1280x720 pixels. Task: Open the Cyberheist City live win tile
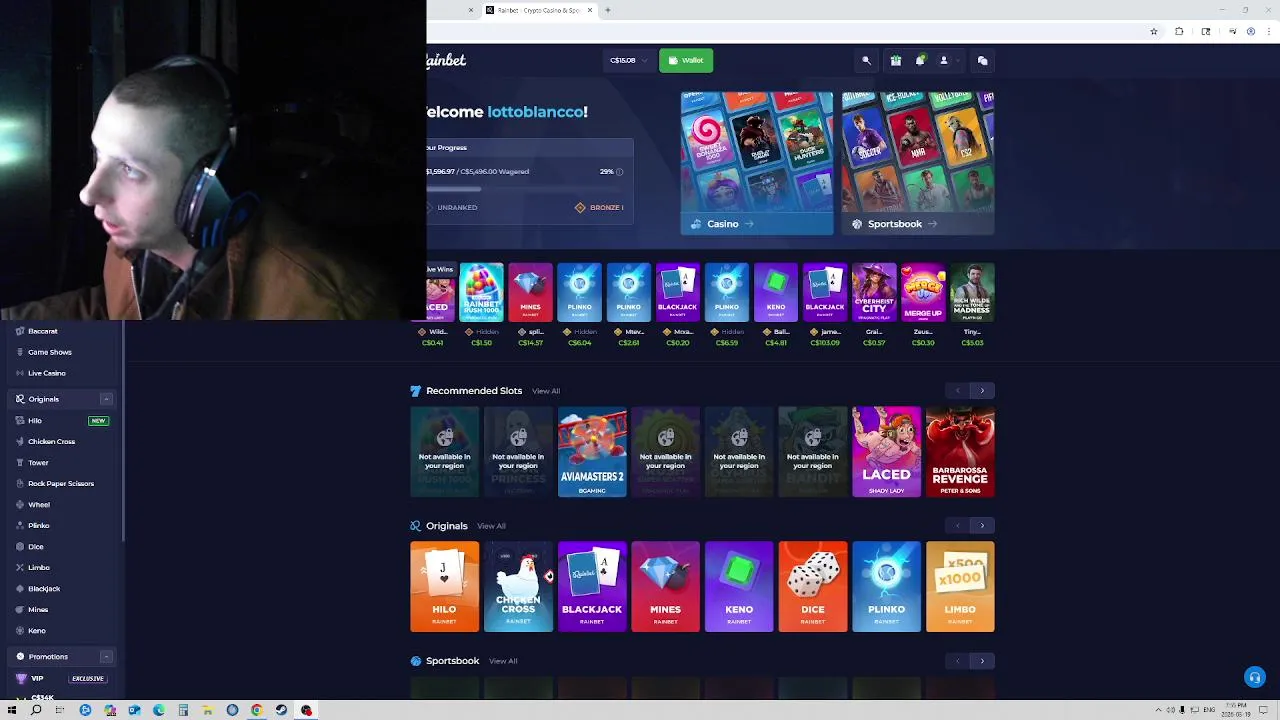874,292
